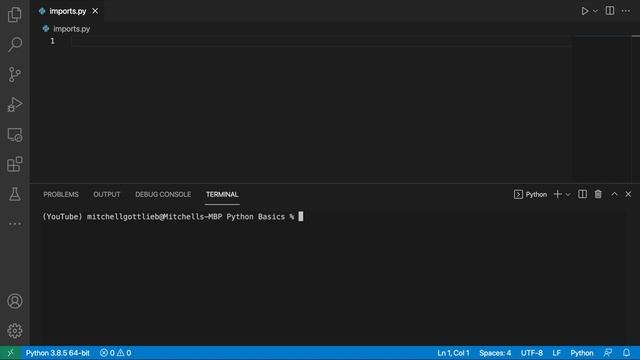
Task: Click editor line 1 text area
Action: 320,41
